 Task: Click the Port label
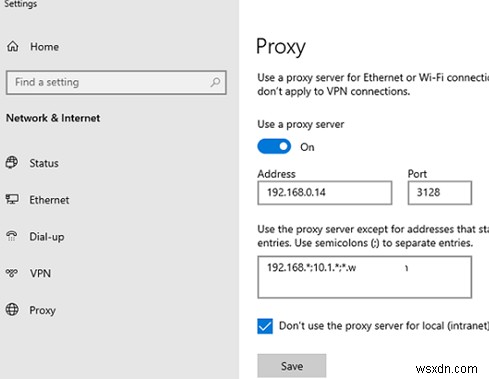(417, 174)
